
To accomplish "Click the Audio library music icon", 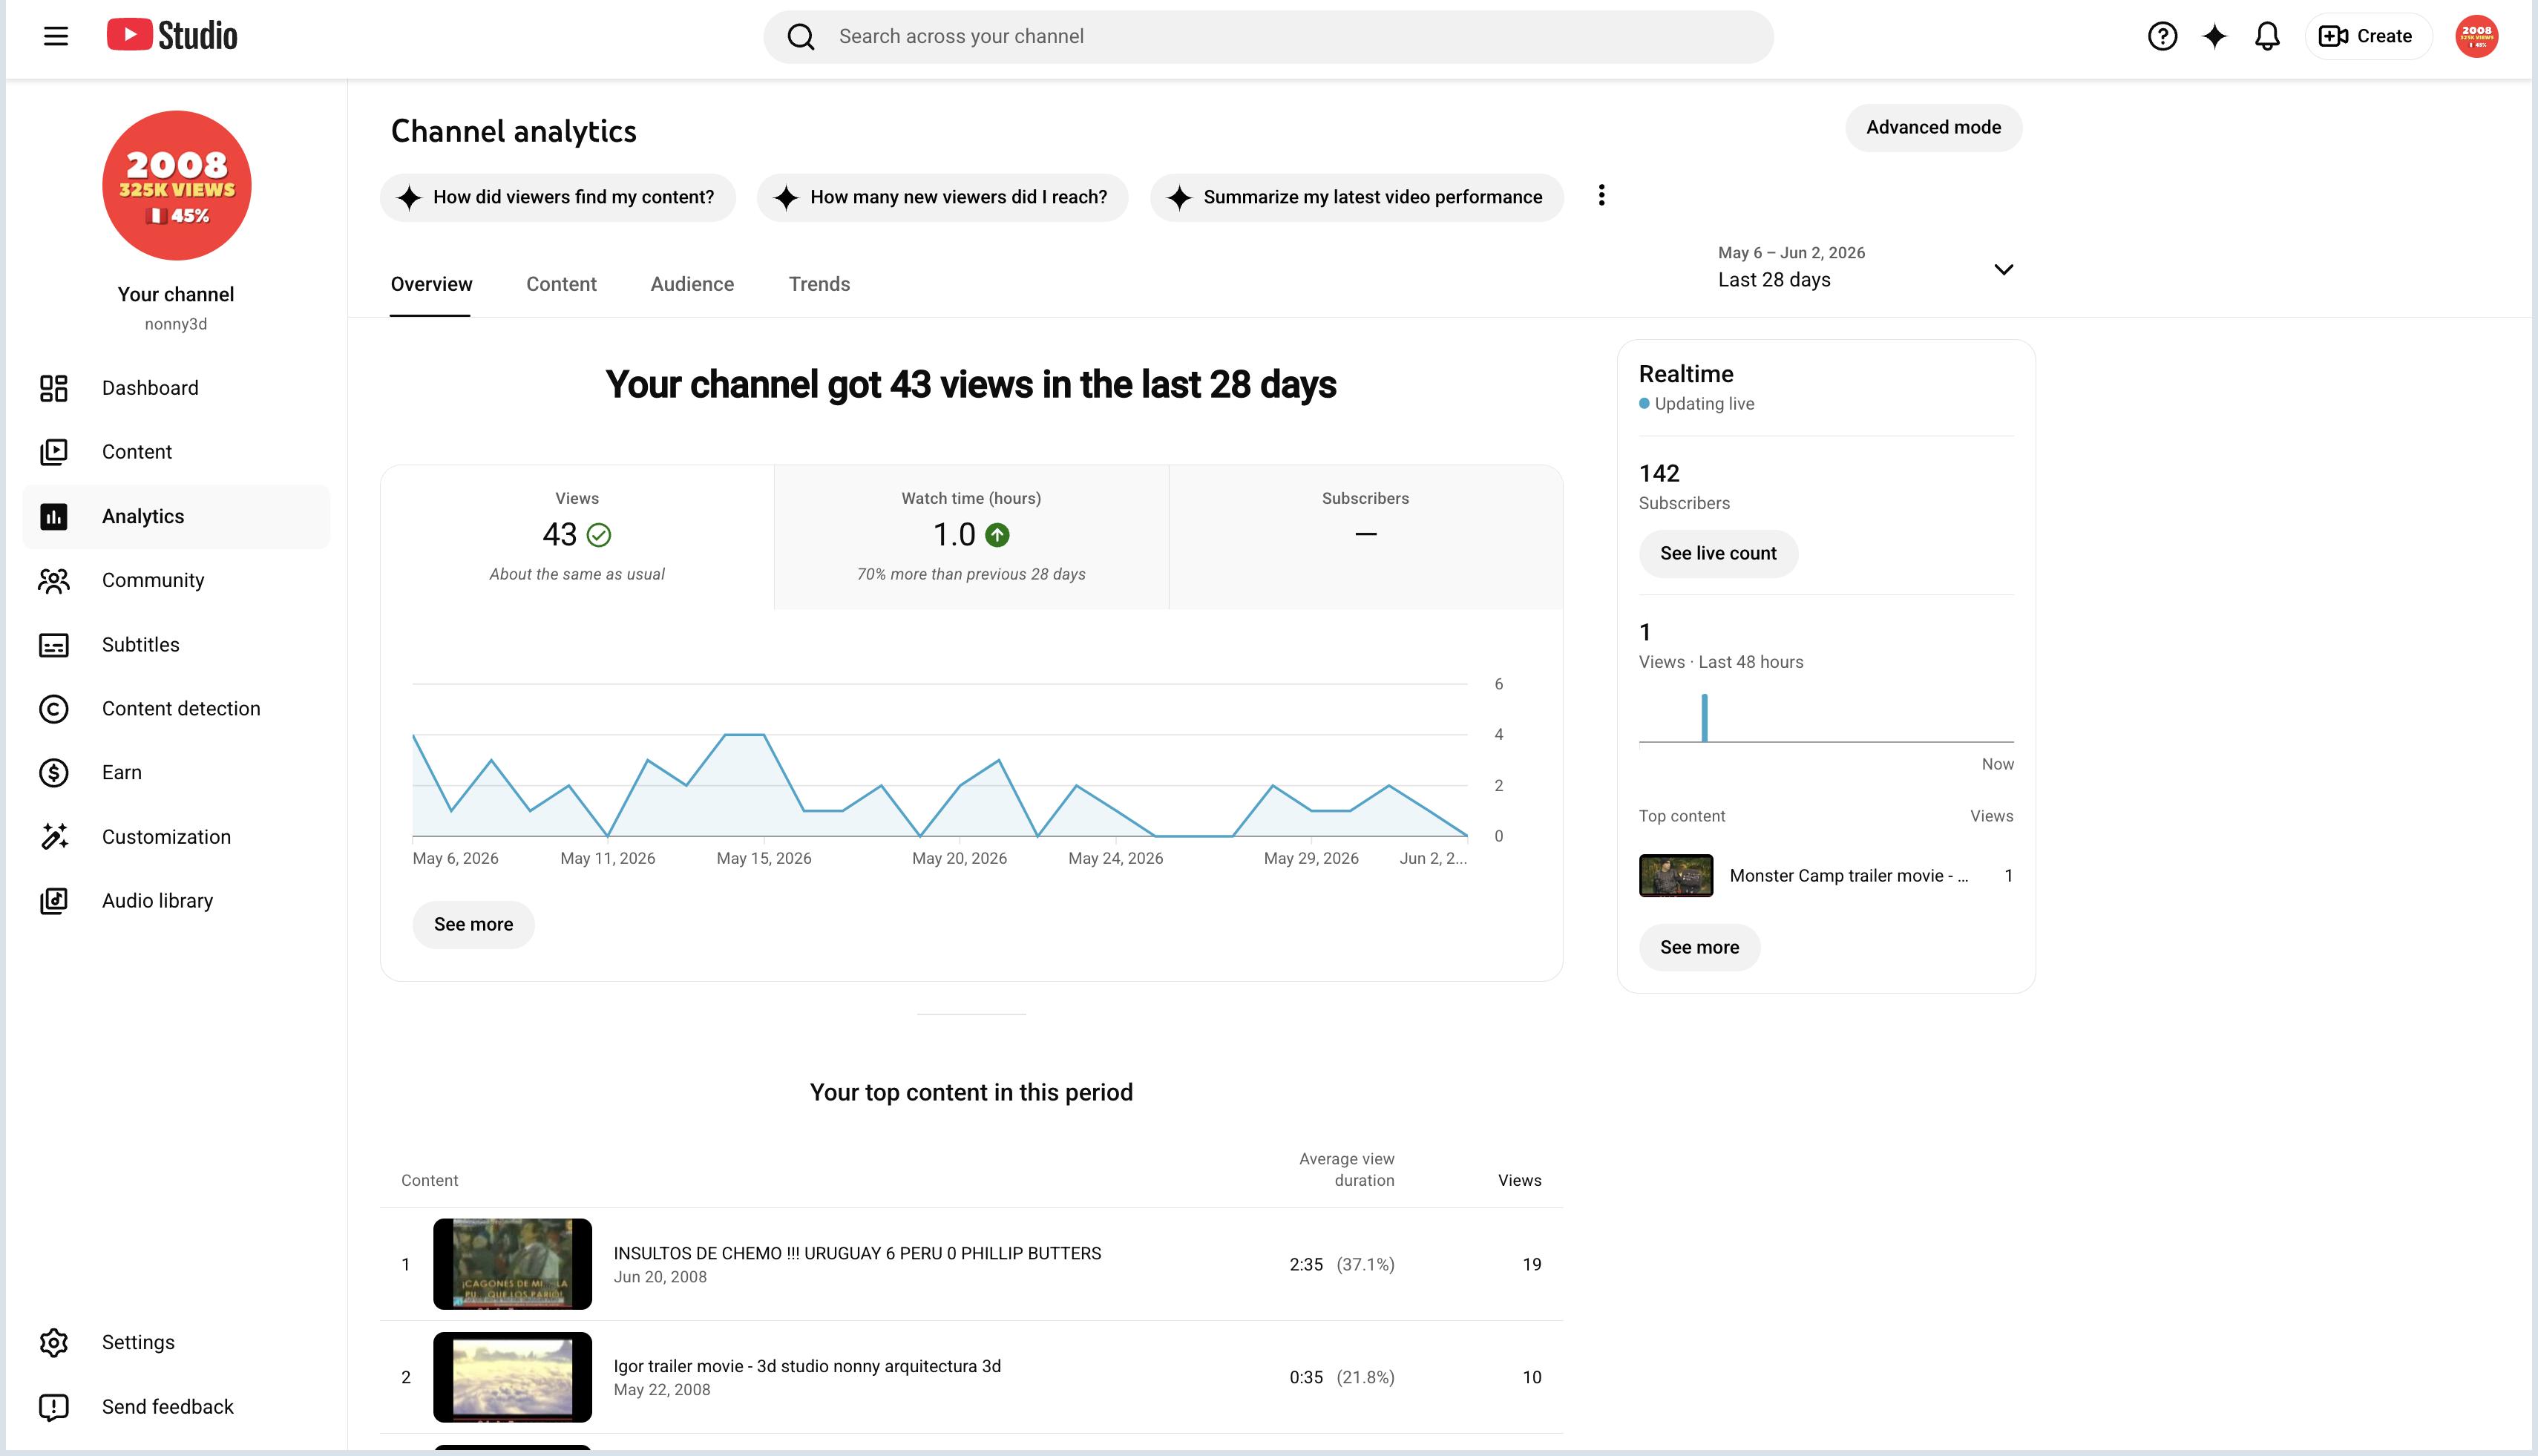I will tap(54, 901).
